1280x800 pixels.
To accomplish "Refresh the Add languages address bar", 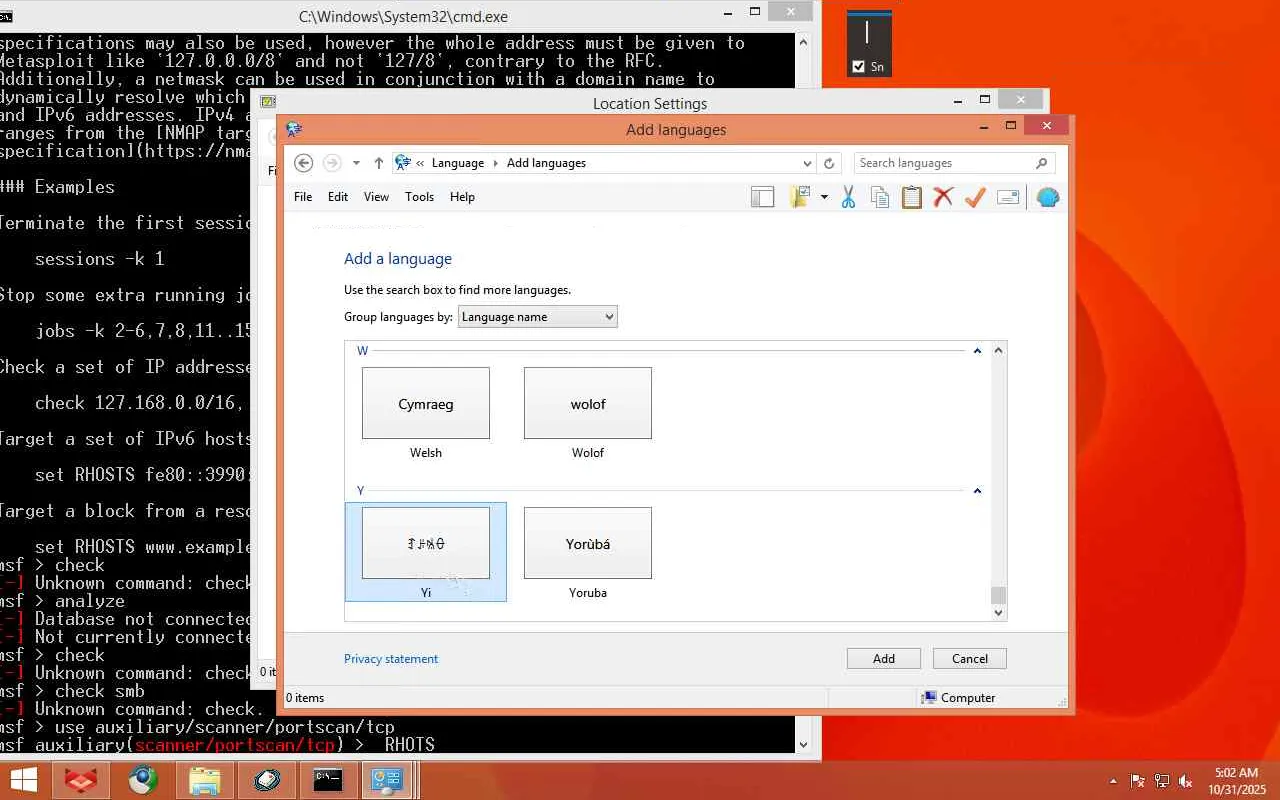I will [829, 163].
